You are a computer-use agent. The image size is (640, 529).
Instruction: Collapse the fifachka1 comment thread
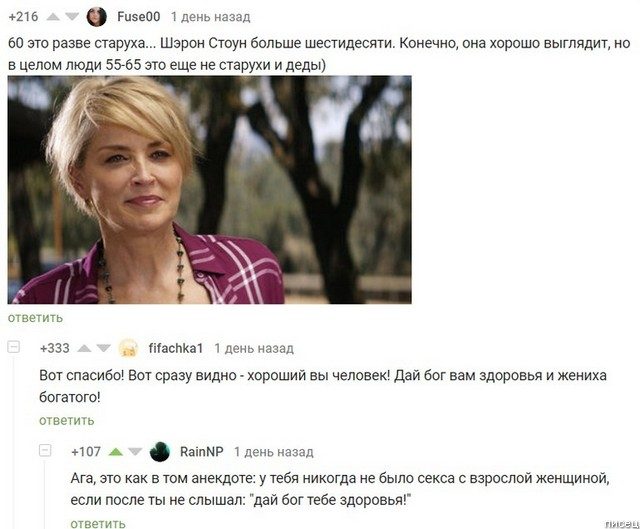pyautogui.click(x=14, y=347)
